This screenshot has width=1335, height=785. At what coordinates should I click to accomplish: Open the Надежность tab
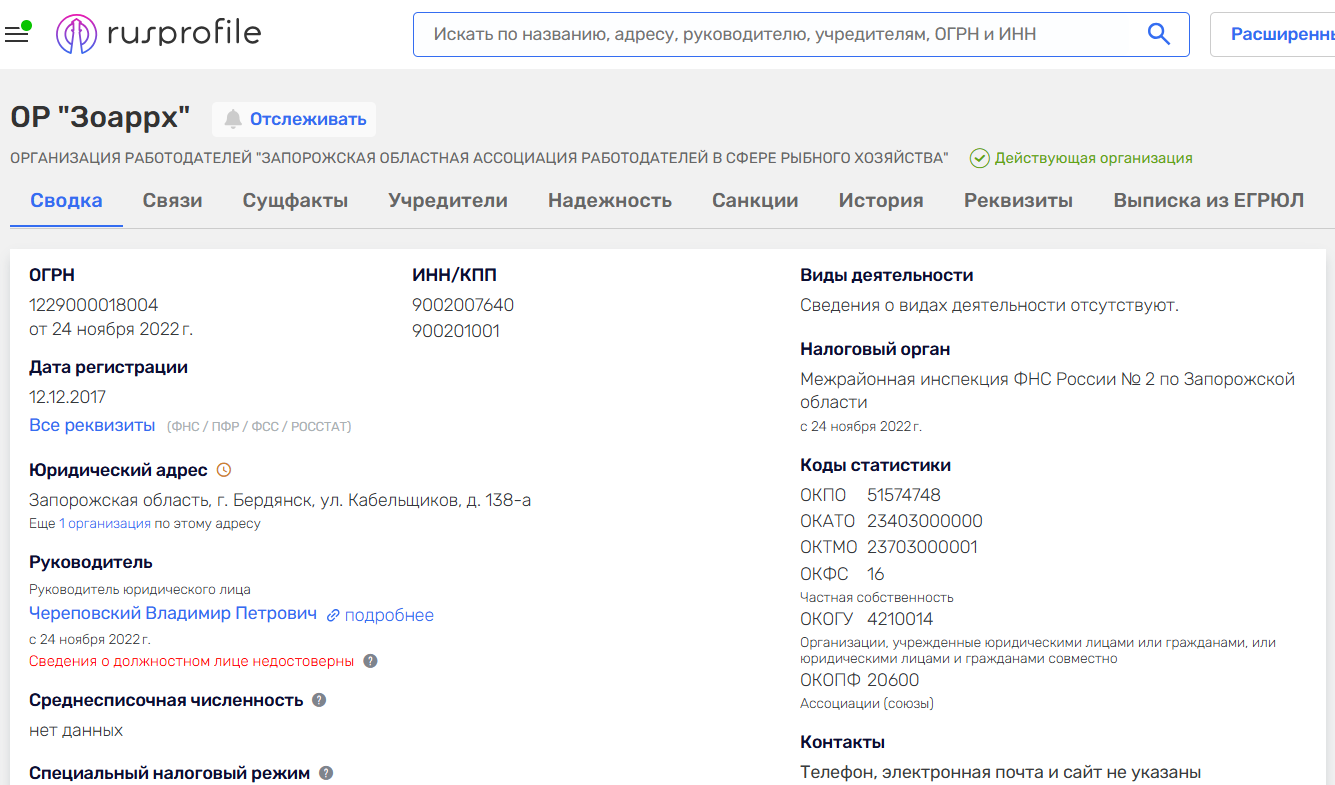coord(609,200)
